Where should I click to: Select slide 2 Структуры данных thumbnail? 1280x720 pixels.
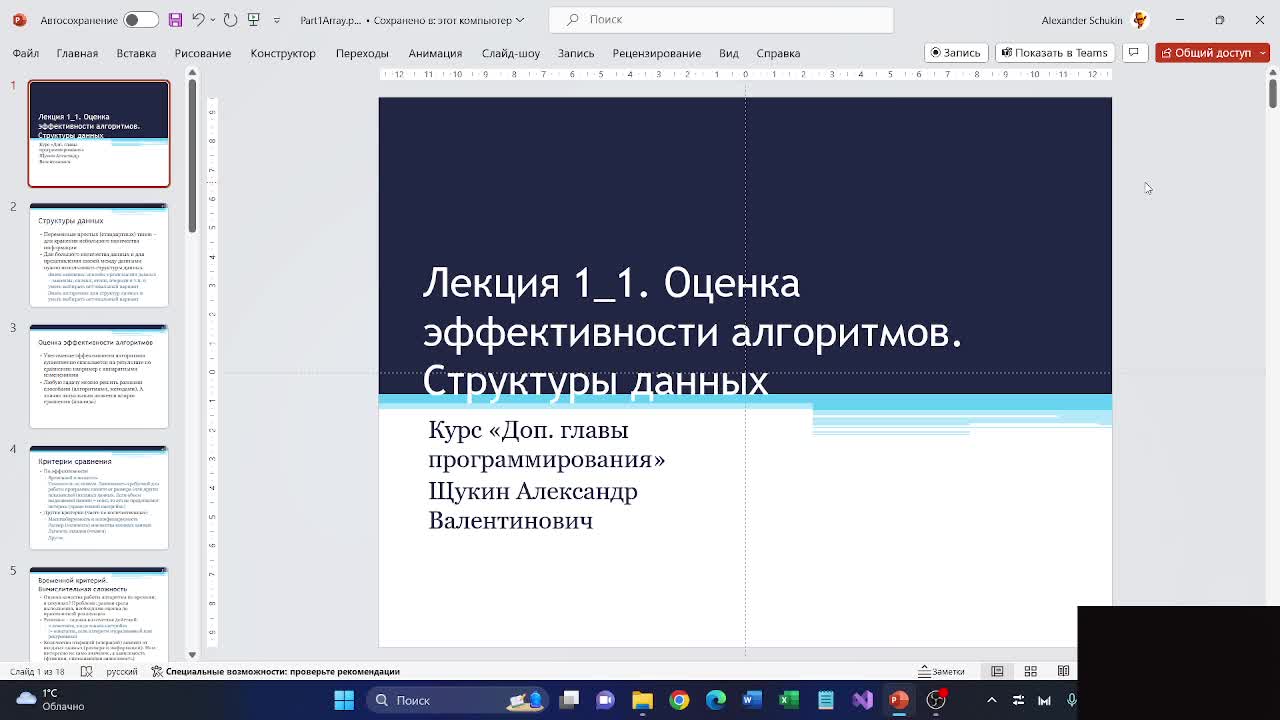pos(99,255)
